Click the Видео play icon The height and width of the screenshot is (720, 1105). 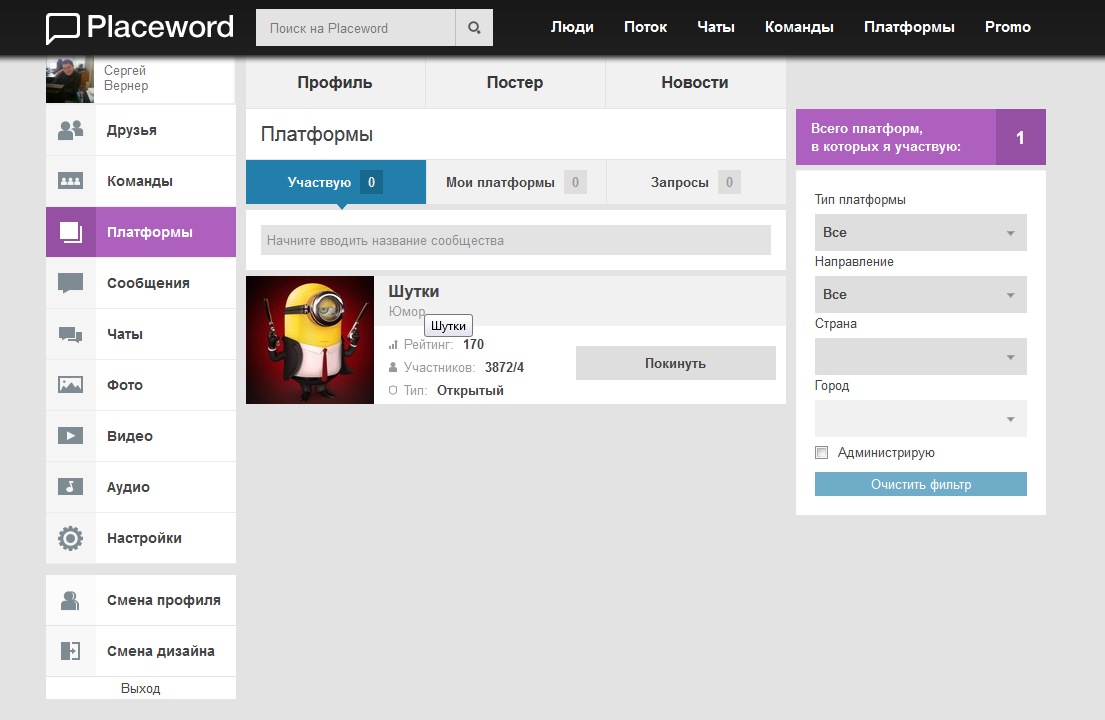(70, 435)
